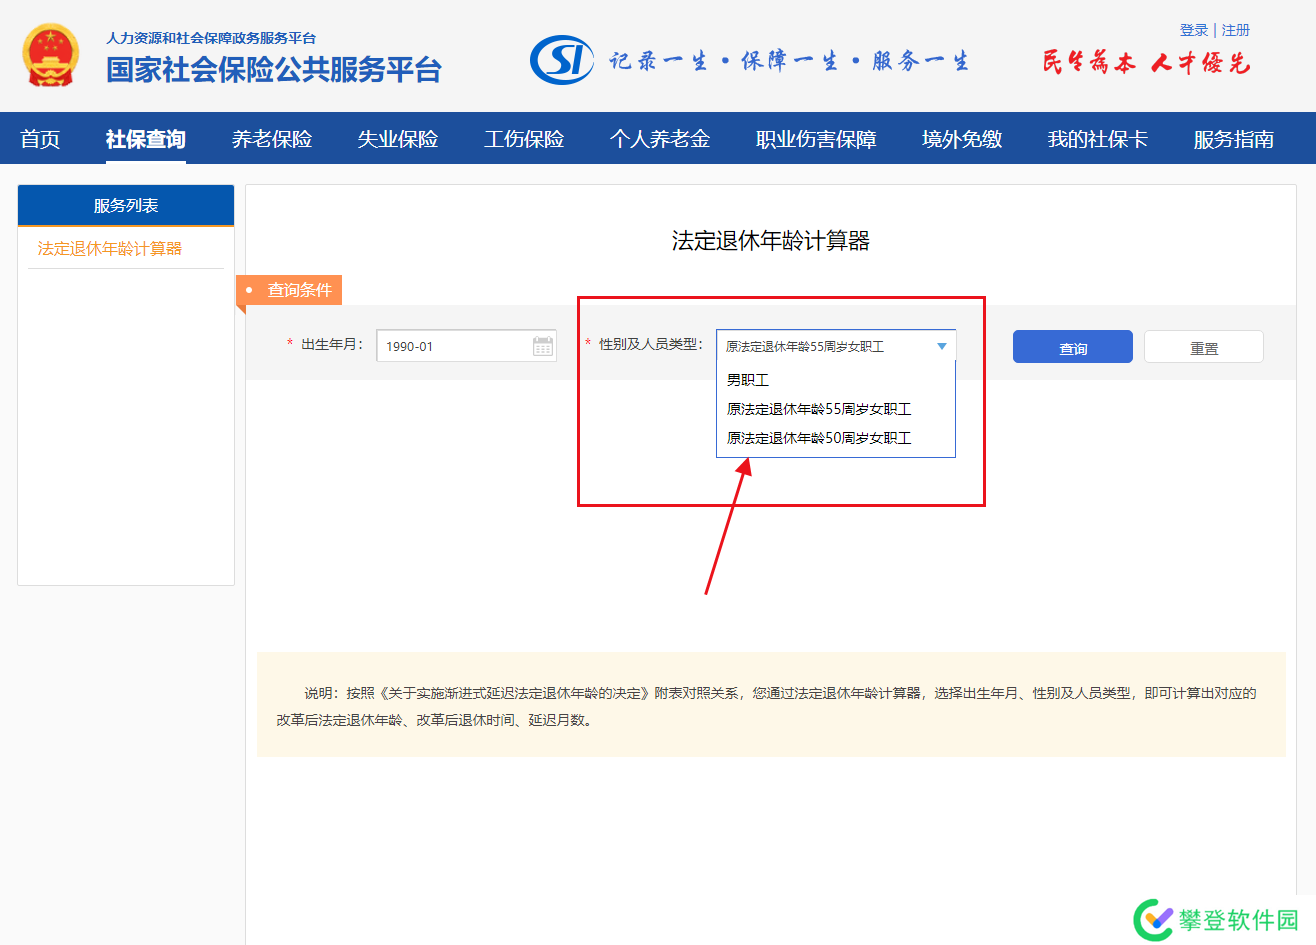Screen dimensions: 1316x945
Task: Switch to 职业伤害保障 tab
Action: point(816,139)
